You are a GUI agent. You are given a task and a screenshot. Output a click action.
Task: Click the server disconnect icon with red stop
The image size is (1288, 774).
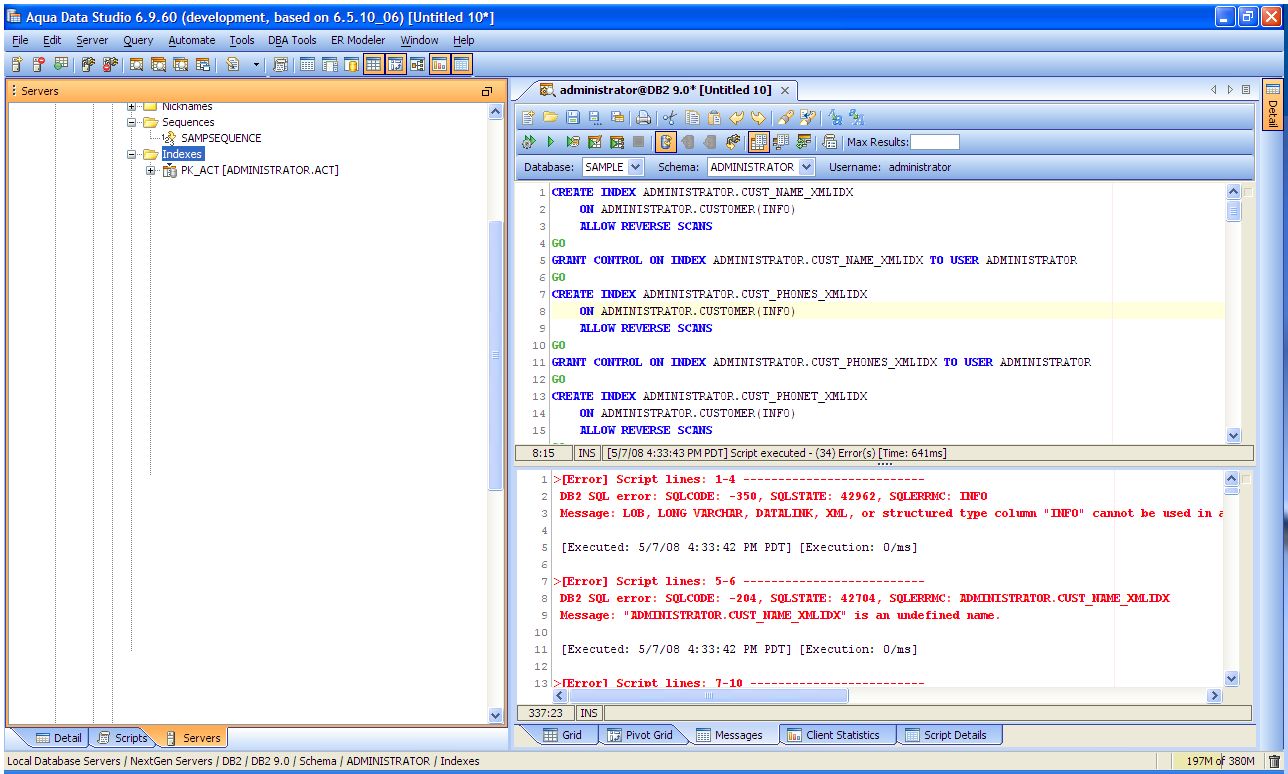[x=110, y=65]
